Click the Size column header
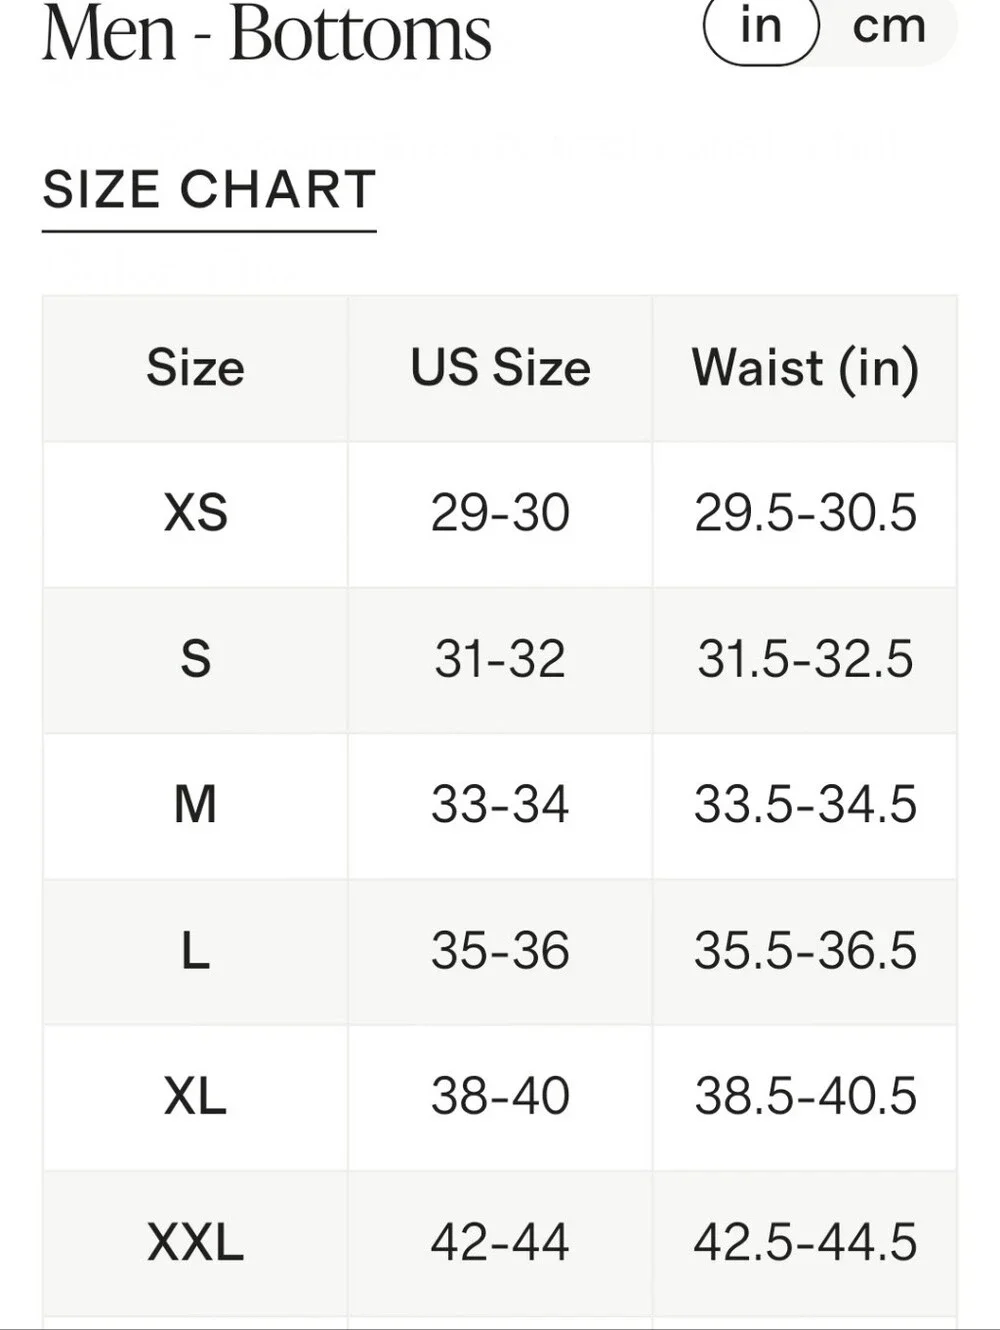This screenshot has height=1330, width=1000. pos(195,368)
